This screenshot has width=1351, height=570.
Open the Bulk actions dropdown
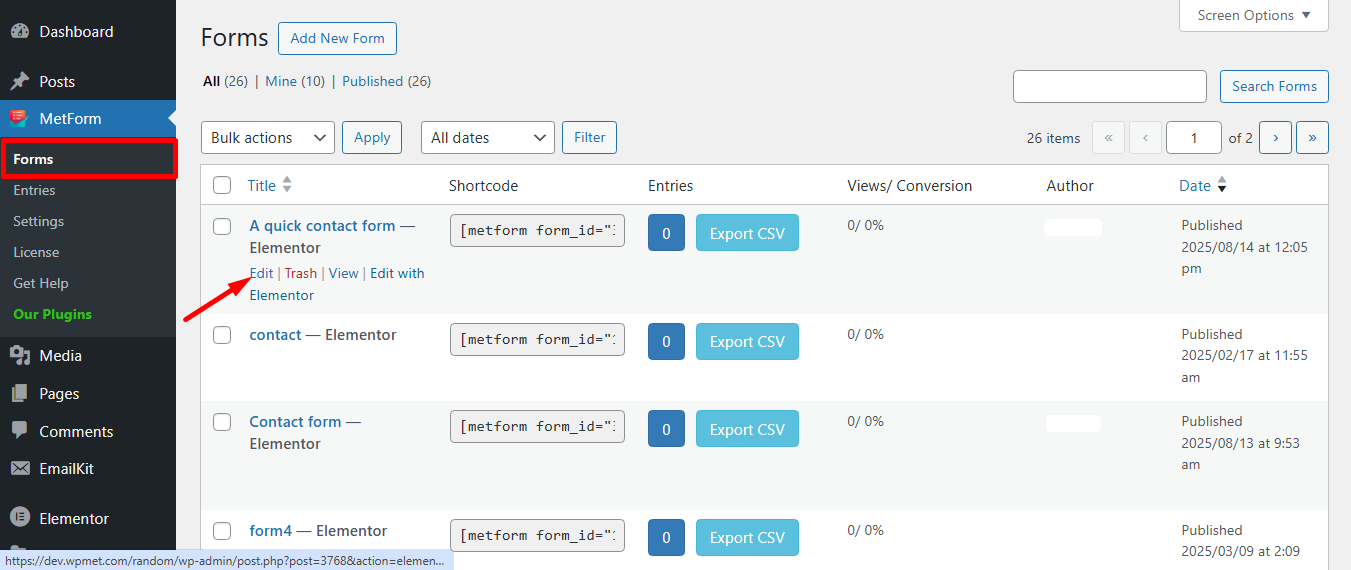click(x=268, y=138)
